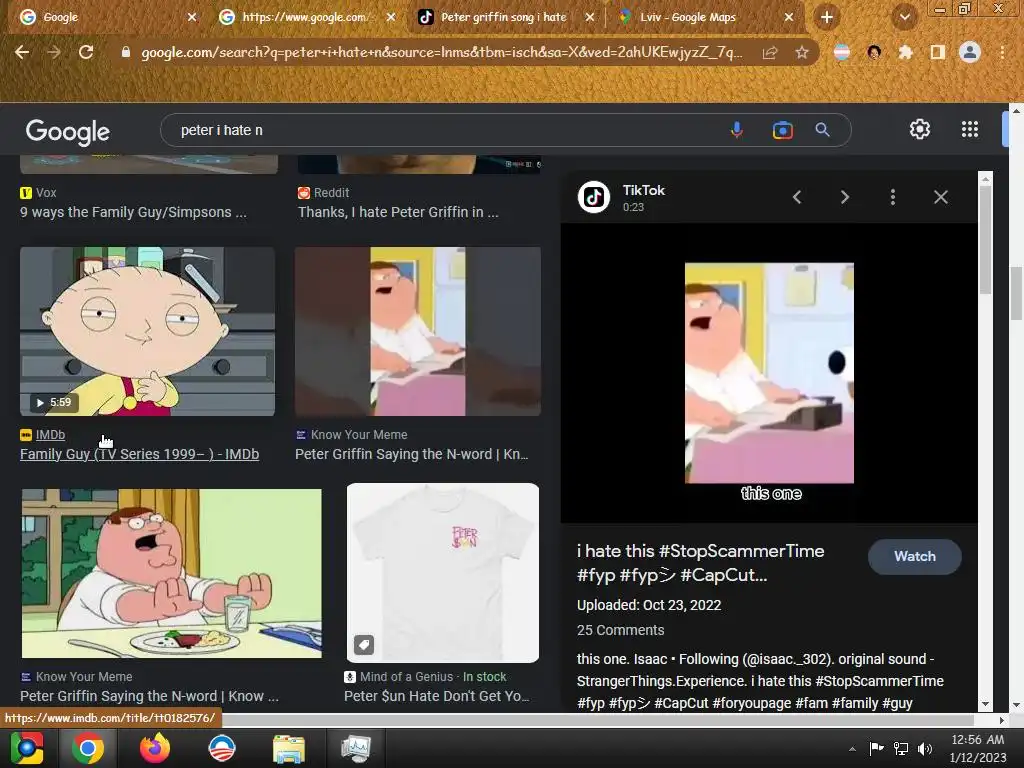The height and width of the screenshot is (768, 1024).
Task: Open Family Guy (TV Series 1999– ) - IMDb link
Action: point(139,454)
